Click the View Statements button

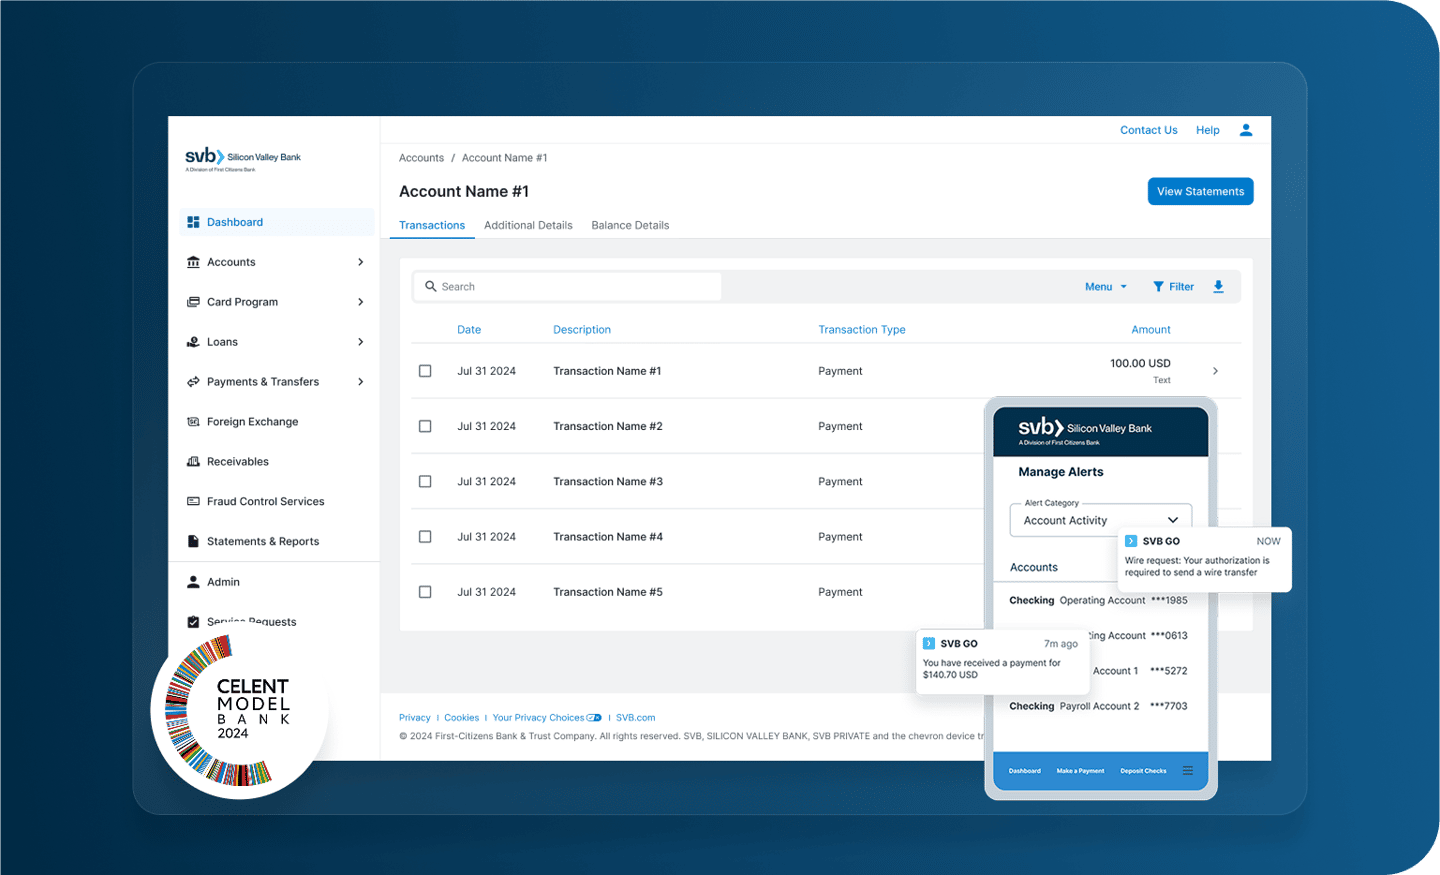click(1200, 191)
